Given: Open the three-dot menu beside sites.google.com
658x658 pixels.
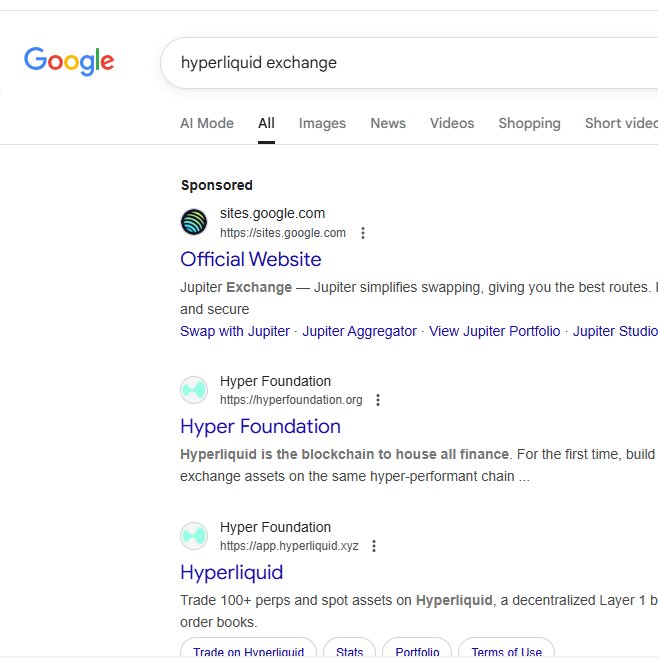Looking at the screenshot, I should pos(363,233).
